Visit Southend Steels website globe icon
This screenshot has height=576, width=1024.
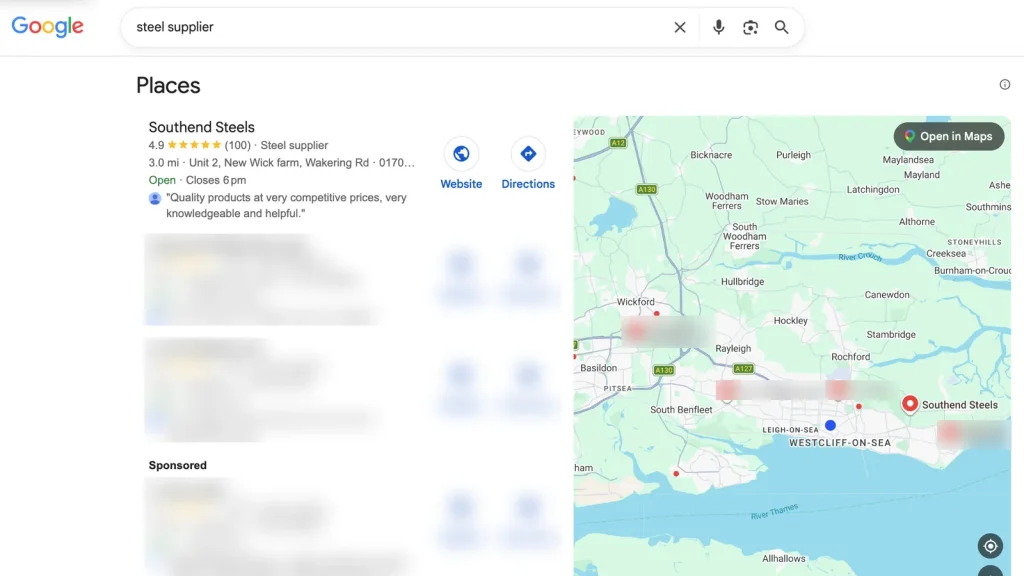(x=461, y=154)
